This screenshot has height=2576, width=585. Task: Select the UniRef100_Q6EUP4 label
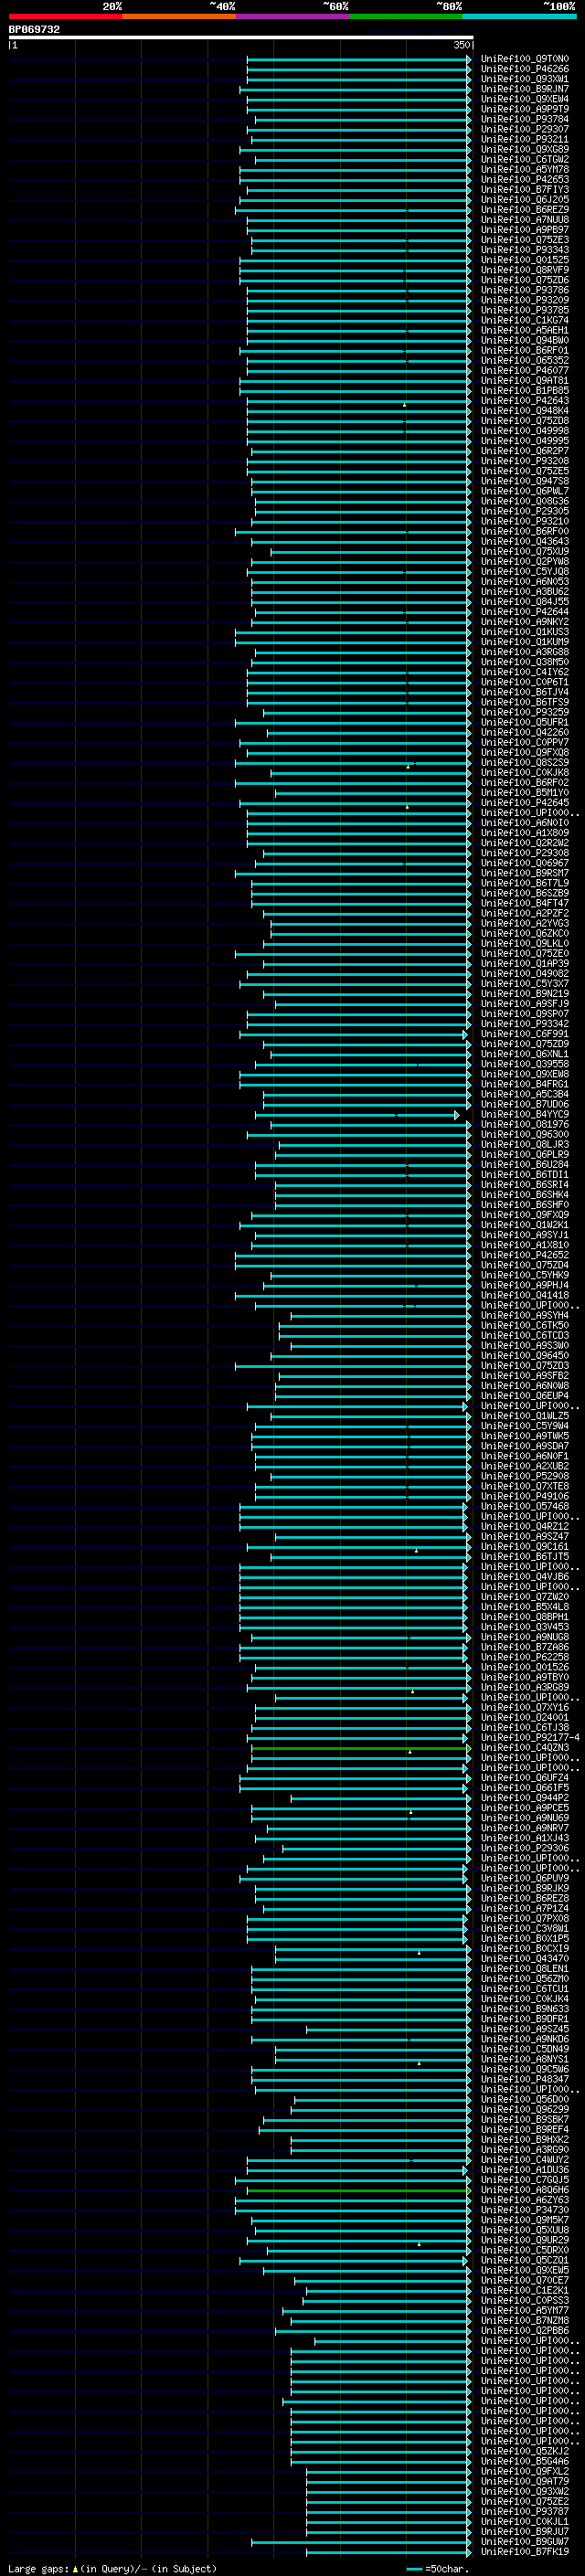pyautogui.click(x=524, y=1396)
